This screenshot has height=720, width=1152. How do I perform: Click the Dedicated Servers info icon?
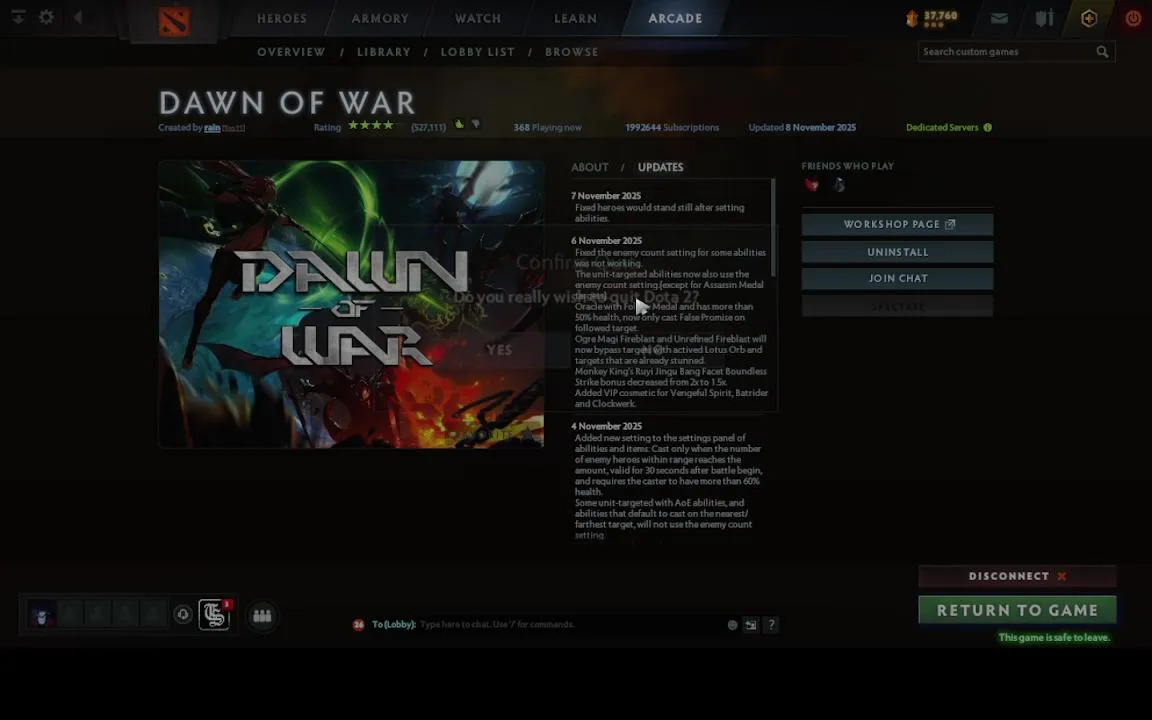coord(987,127)
